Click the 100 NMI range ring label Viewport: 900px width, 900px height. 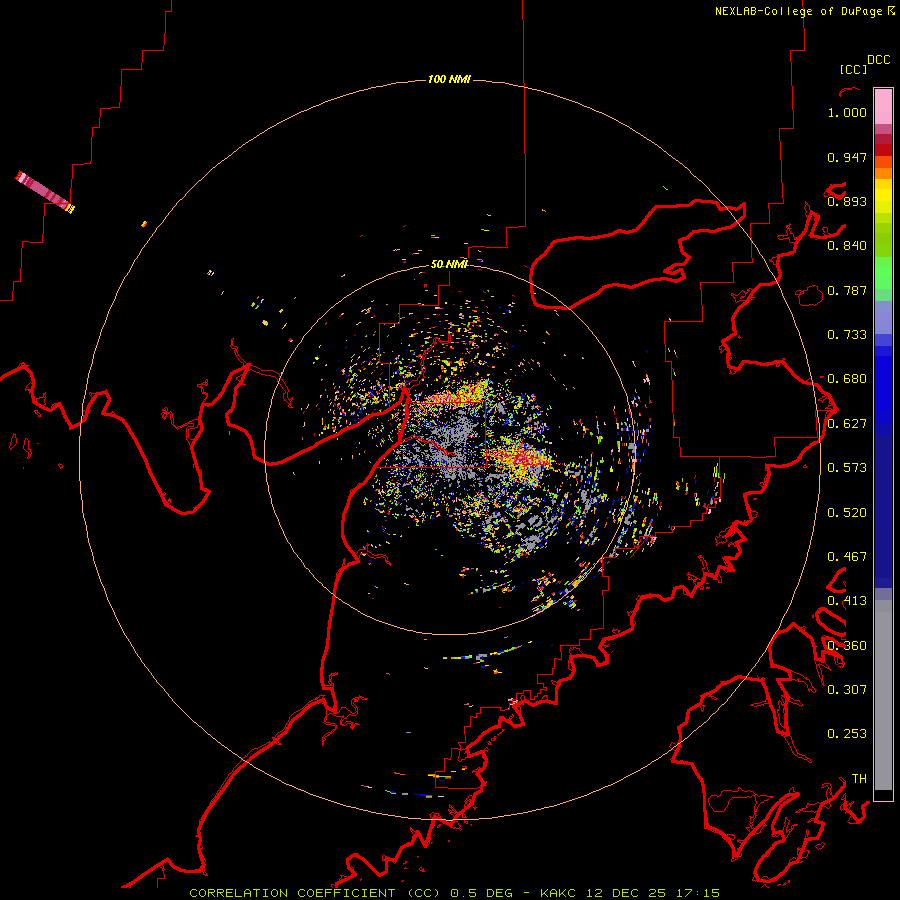tap(449, 79)
